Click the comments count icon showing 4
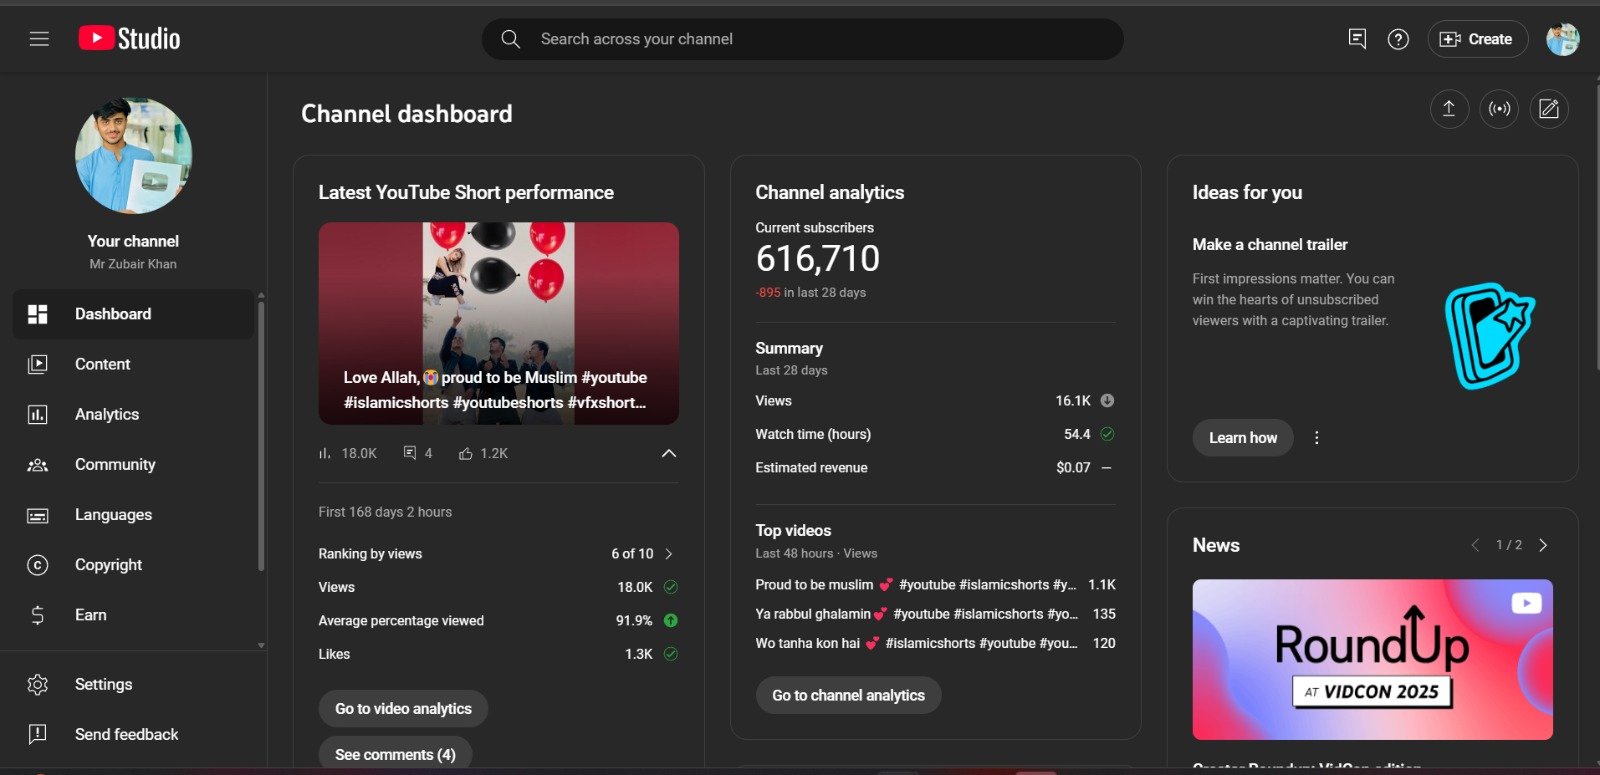Screen dimensions: 1600x775 [410, 453]
